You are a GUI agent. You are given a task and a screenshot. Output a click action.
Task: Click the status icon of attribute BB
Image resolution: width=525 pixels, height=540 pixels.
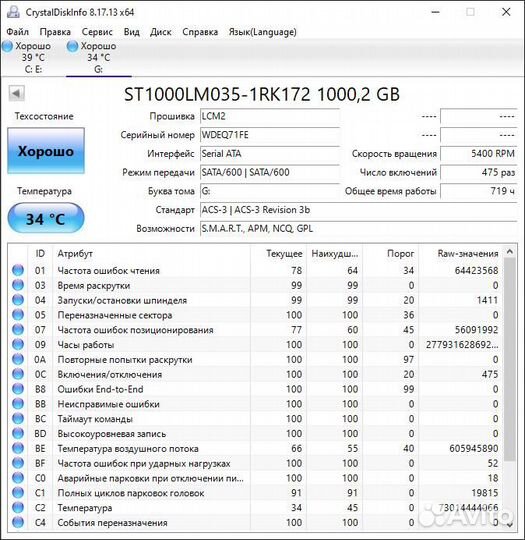18,403
